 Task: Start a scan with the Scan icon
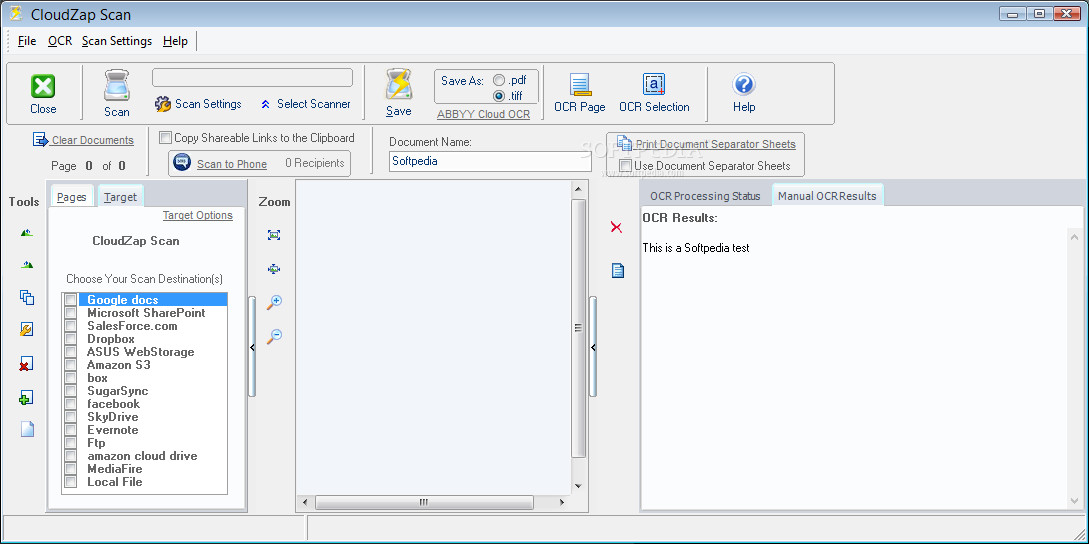click(117, 85)
